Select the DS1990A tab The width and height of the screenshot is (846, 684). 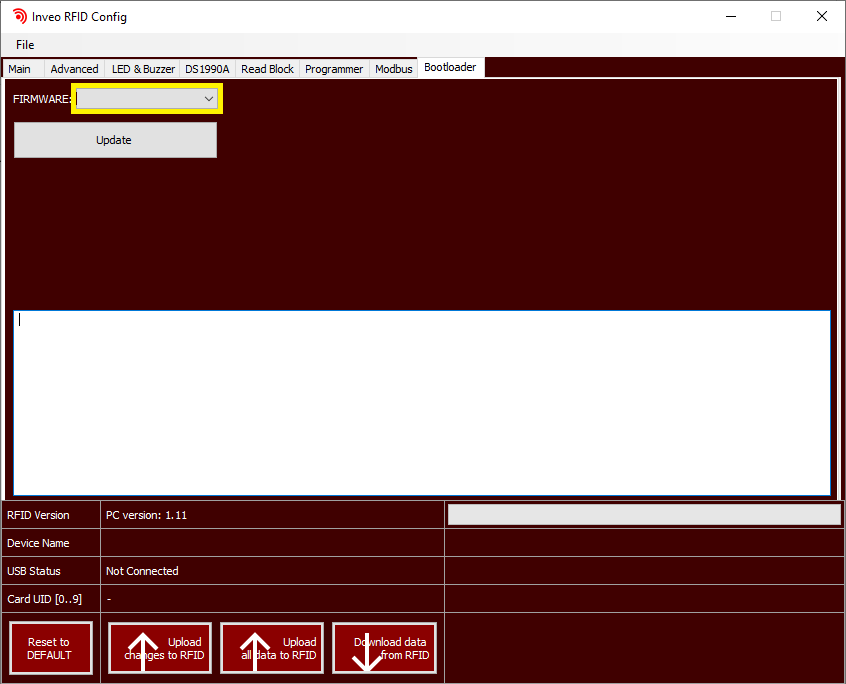pos(207,69)
